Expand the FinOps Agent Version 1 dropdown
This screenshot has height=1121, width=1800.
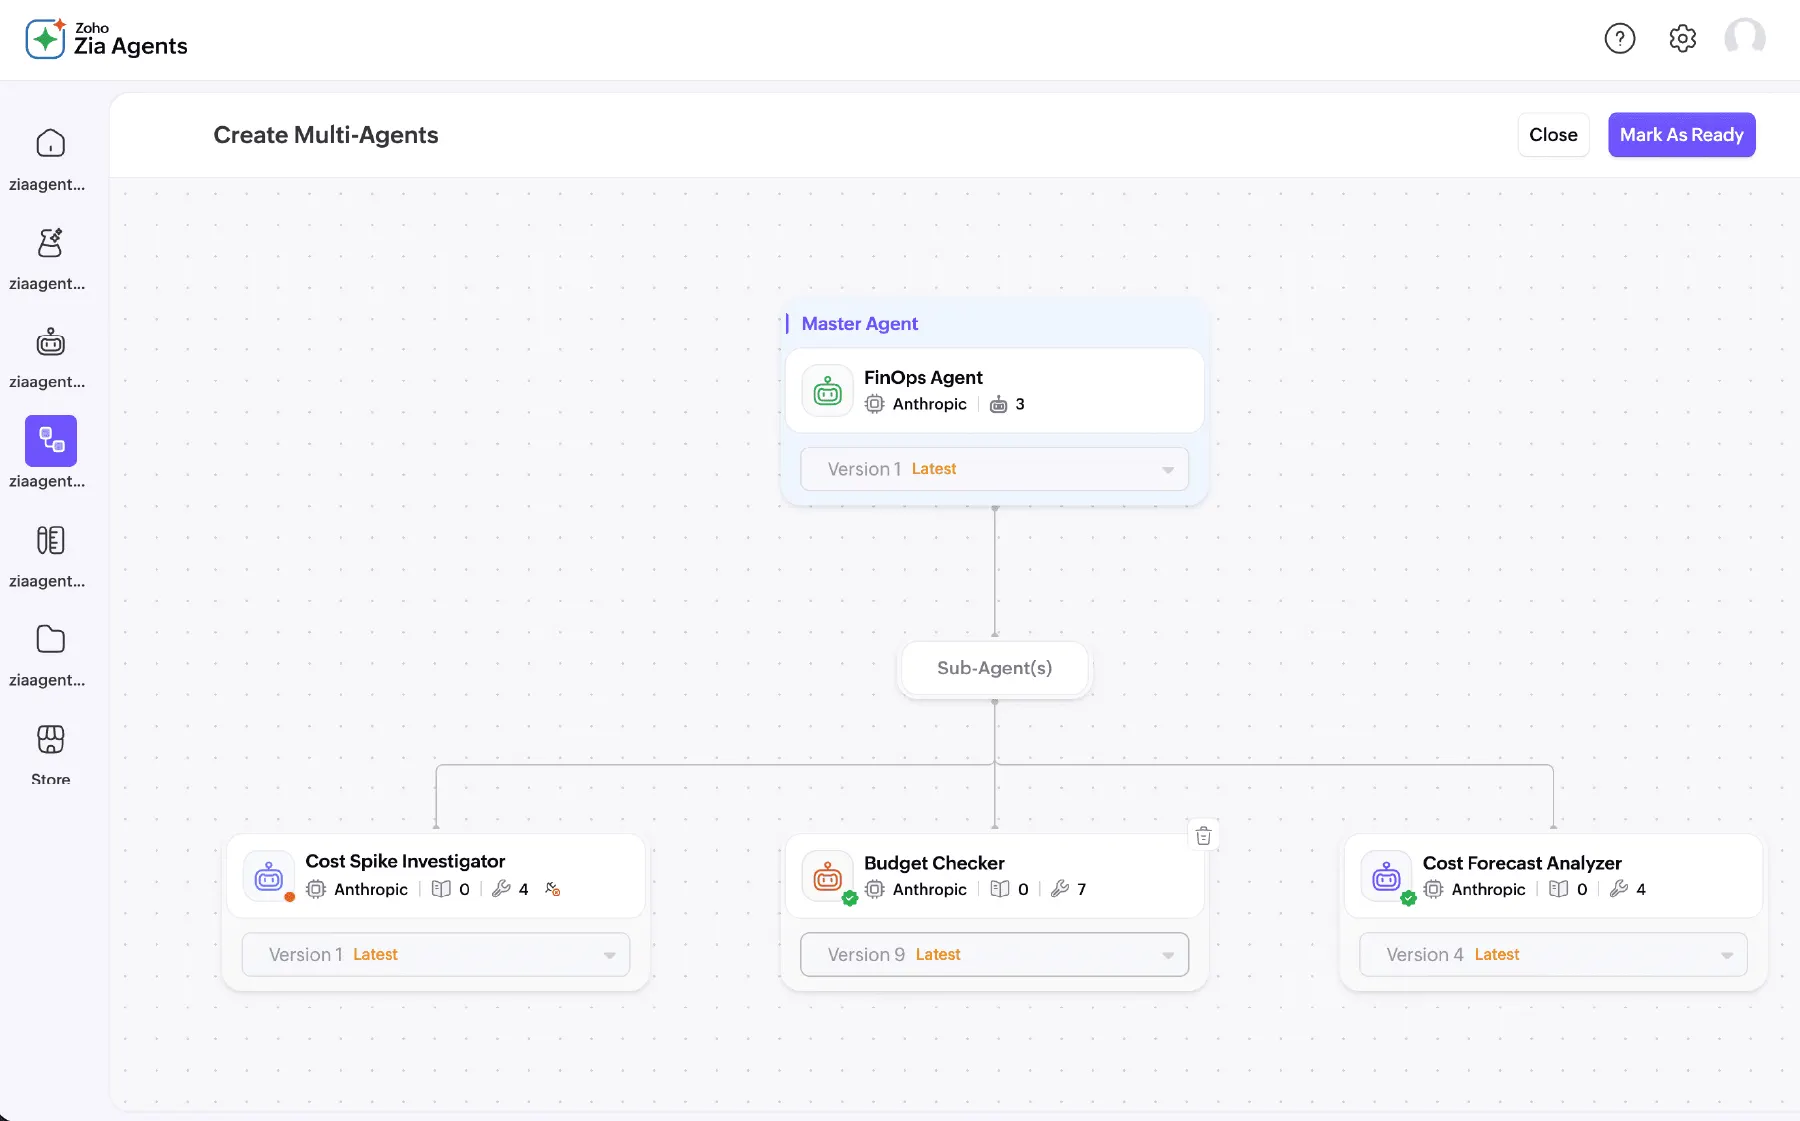(995, 469)
